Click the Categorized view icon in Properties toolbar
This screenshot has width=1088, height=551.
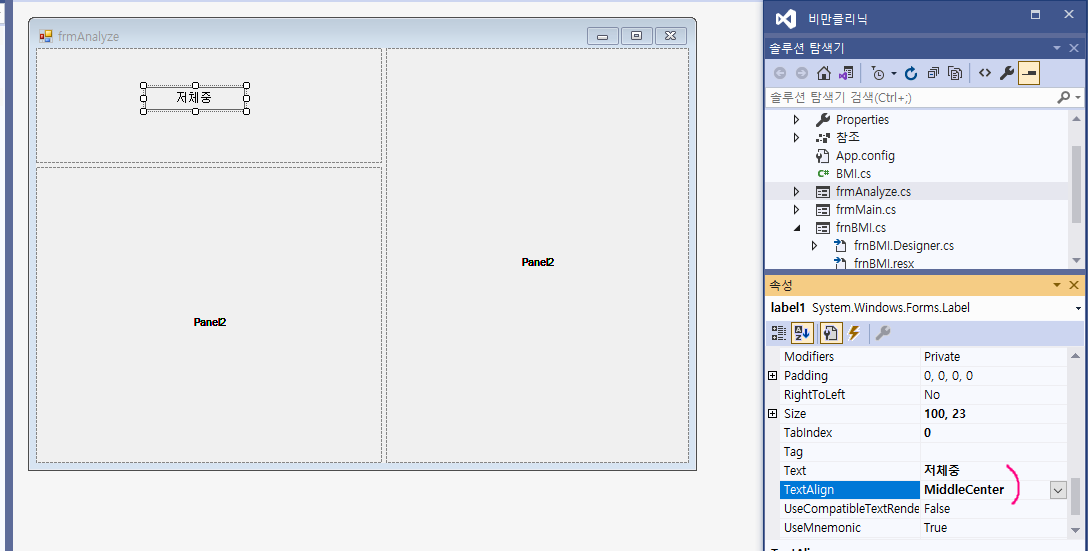(779, 333)
